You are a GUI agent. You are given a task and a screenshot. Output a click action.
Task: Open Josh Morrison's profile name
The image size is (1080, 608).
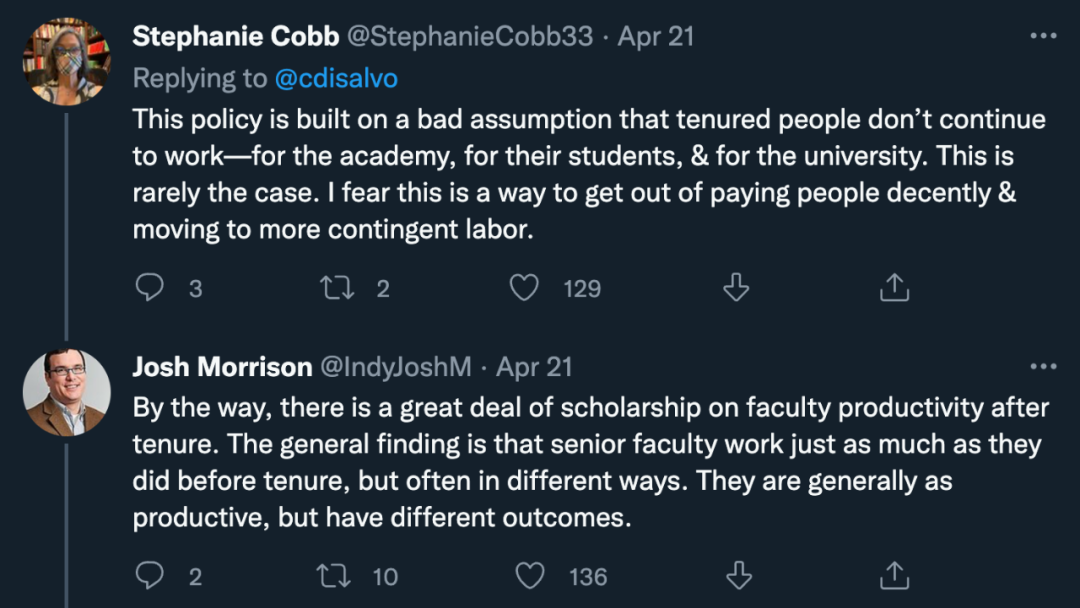pyautogui.click(x=222, y=367)
